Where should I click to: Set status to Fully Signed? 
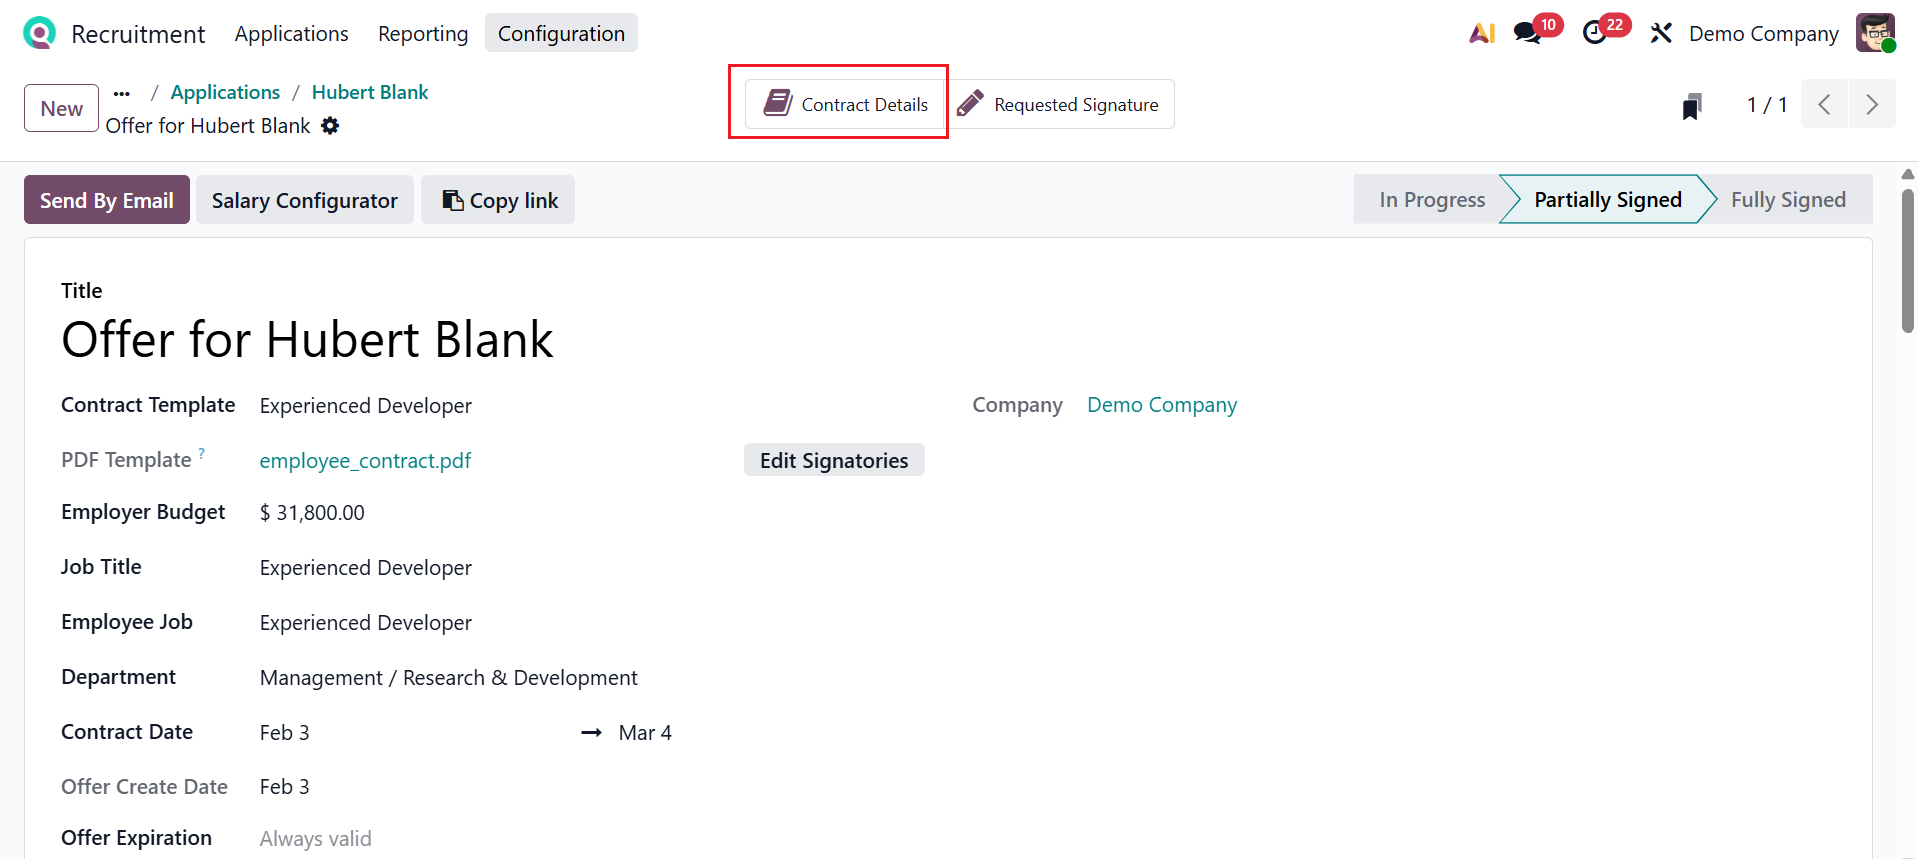[1788, 200]
